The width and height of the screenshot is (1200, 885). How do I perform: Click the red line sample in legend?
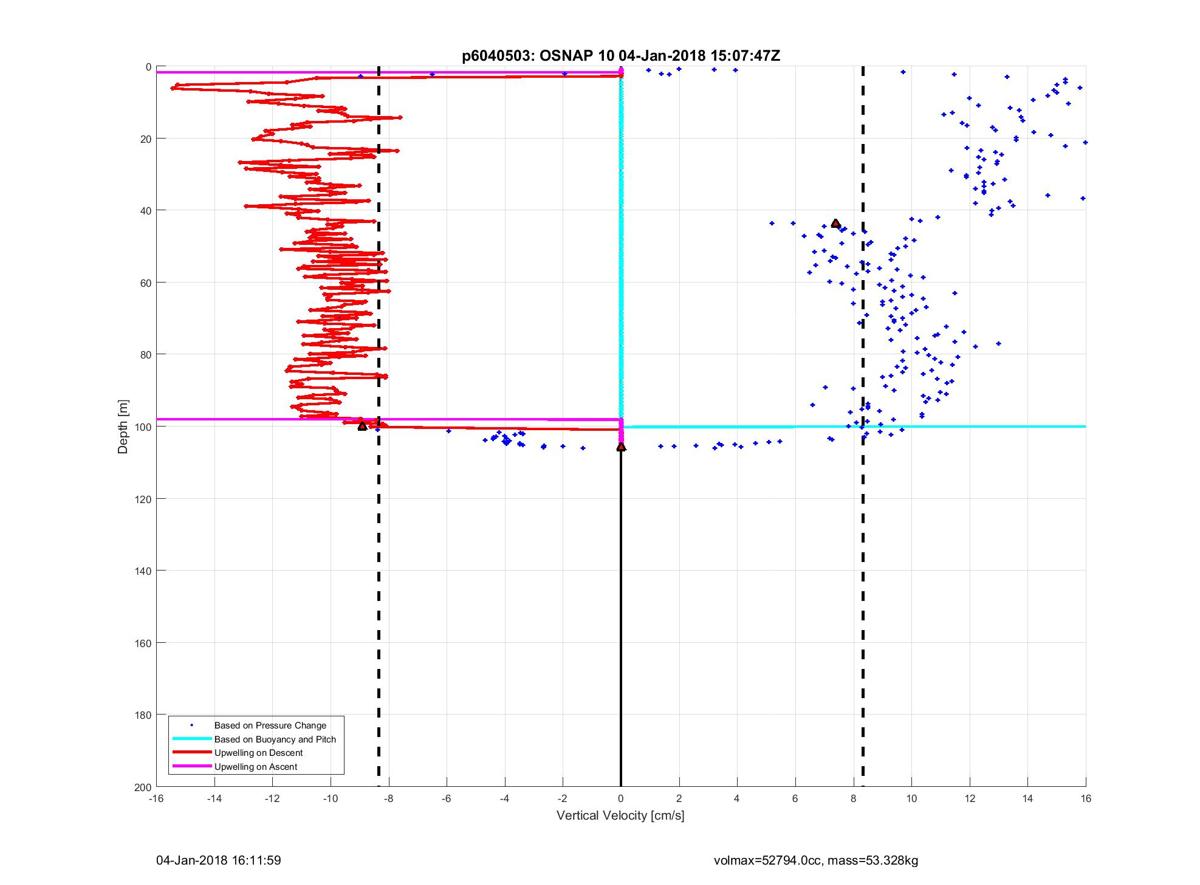click(x=190, y=753)
